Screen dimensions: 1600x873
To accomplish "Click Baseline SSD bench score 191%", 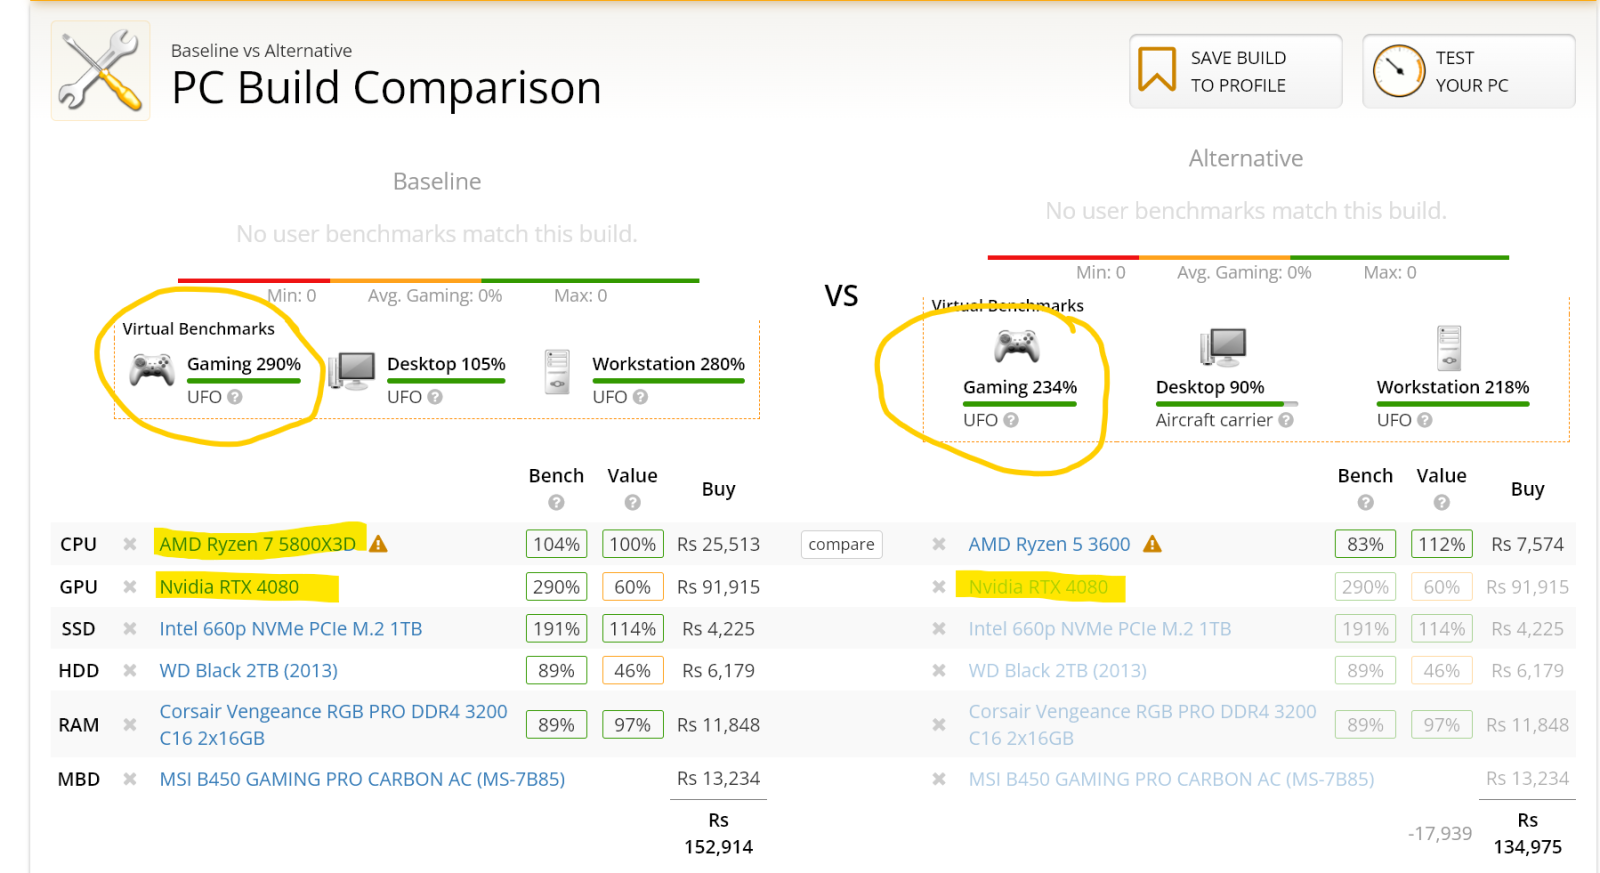I will pyautogui.click(x=556, y=629).
